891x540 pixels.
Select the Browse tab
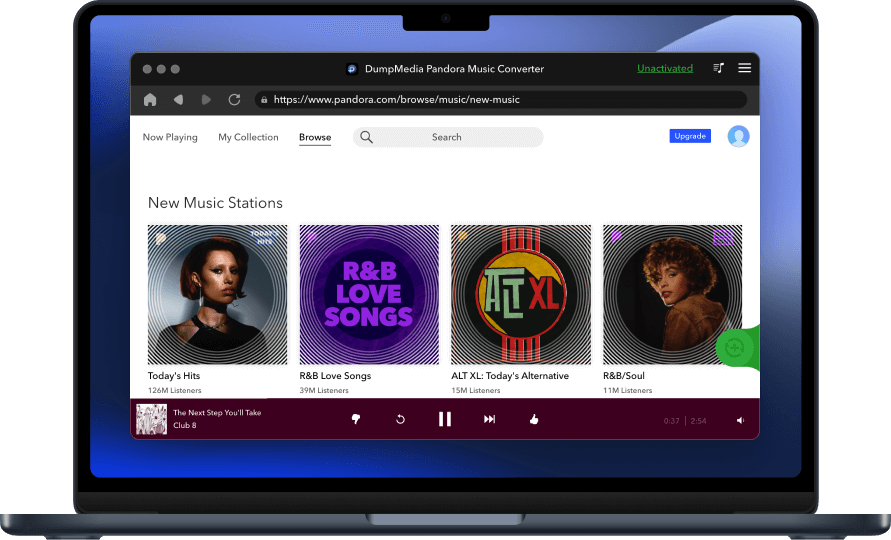tap(315, 137)
